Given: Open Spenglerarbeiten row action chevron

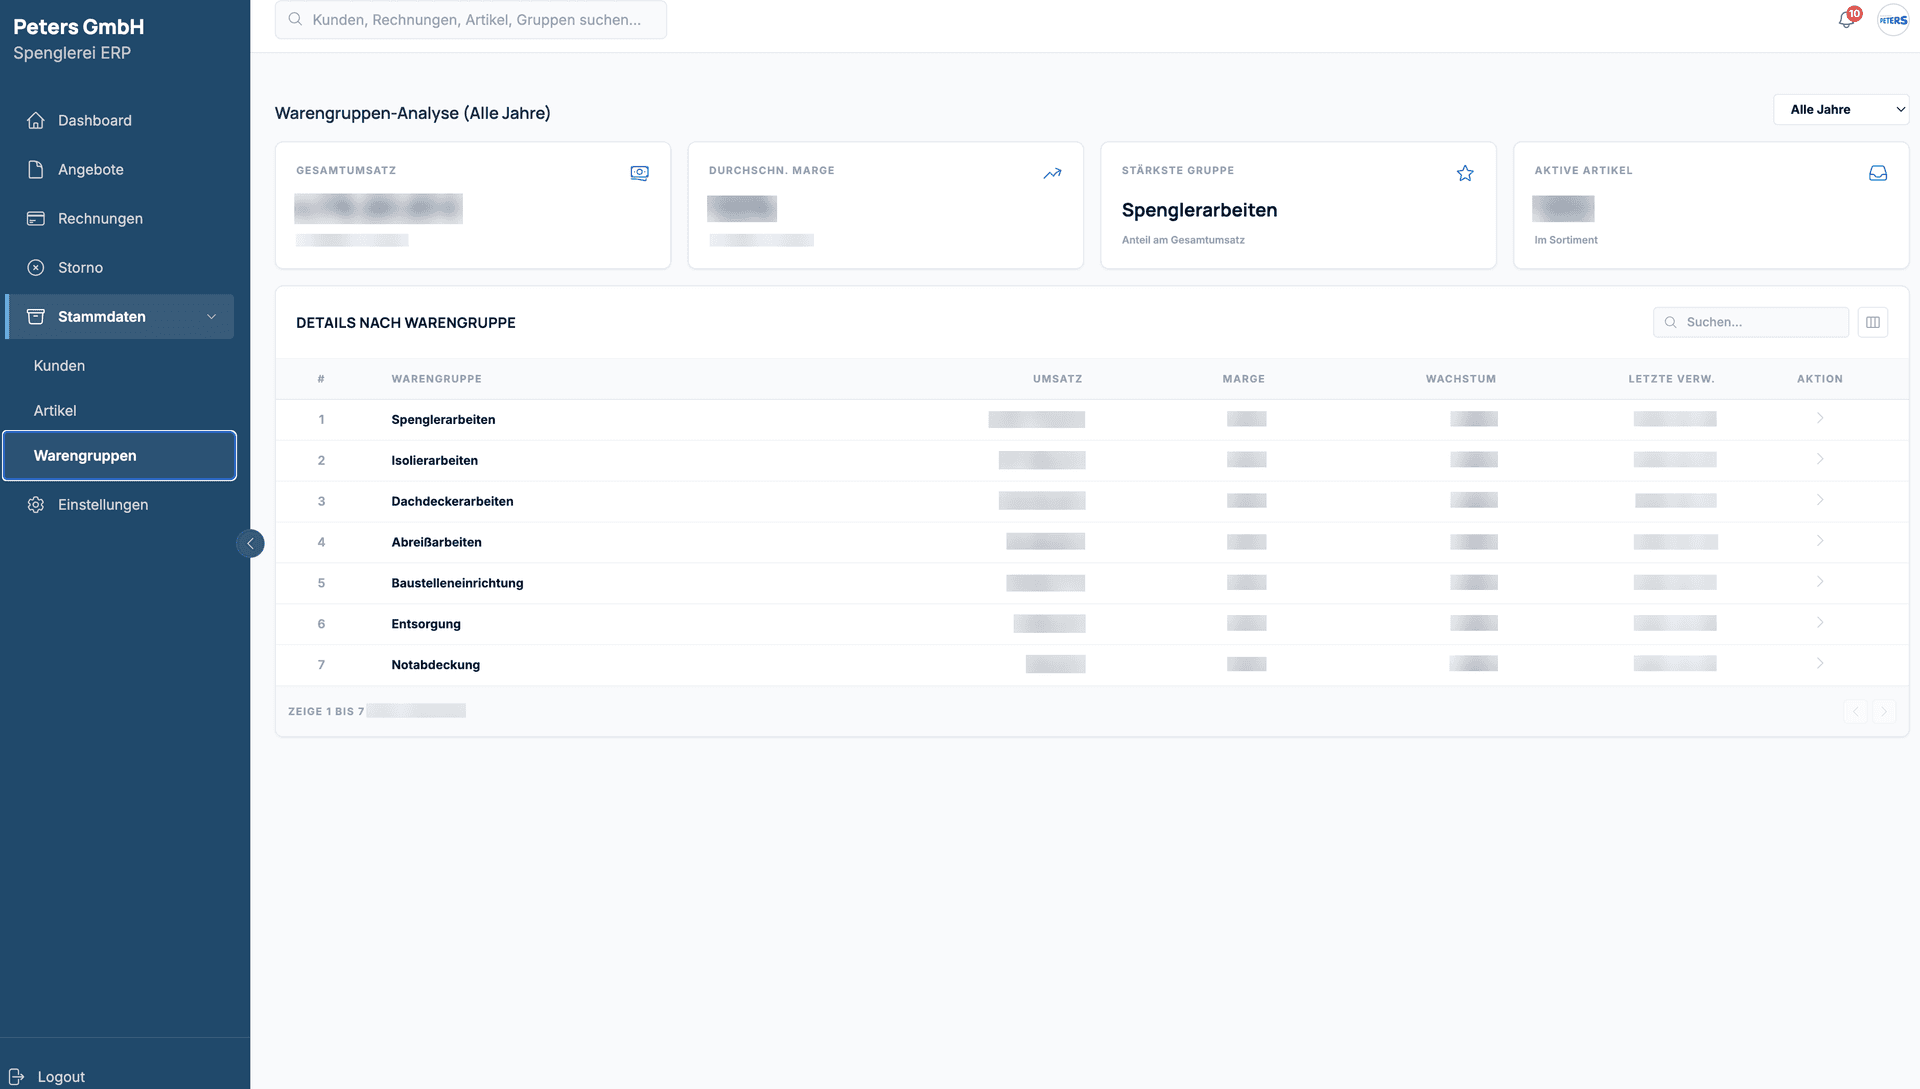Looking at the screenshot, I should click(x=1820, y=418).
